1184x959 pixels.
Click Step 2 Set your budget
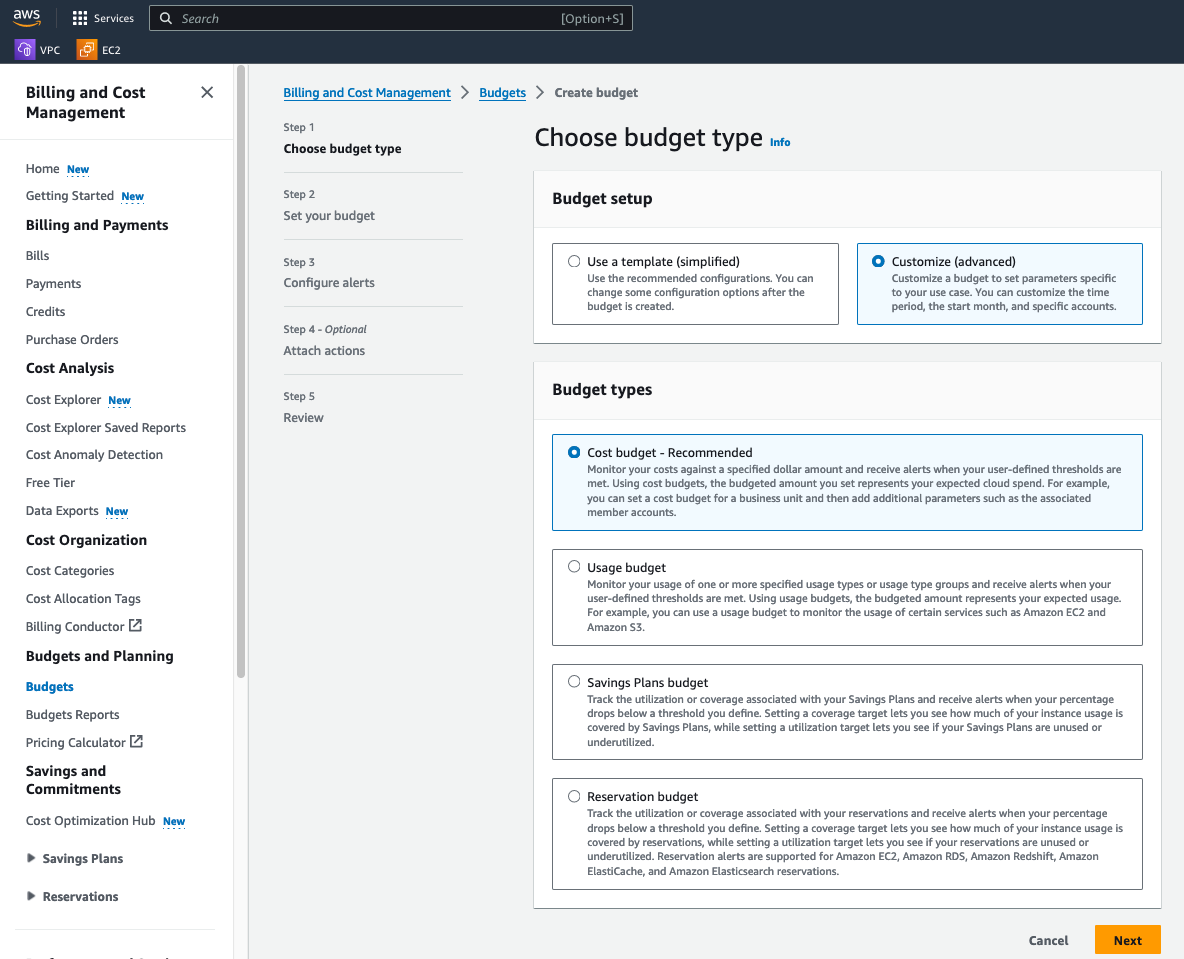point(329,215)
